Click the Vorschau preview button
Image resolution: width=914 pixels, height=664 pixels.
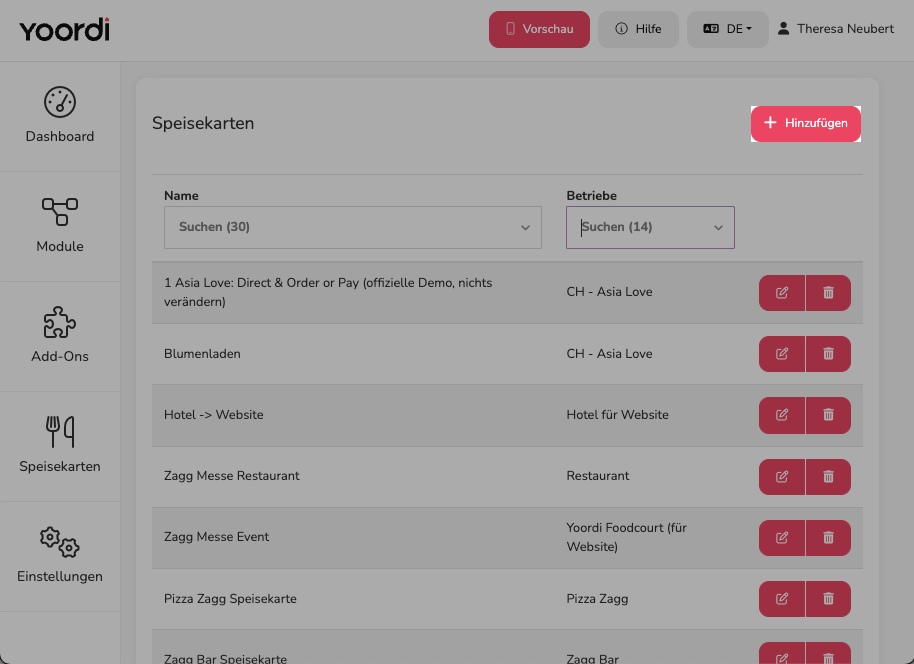539,29
